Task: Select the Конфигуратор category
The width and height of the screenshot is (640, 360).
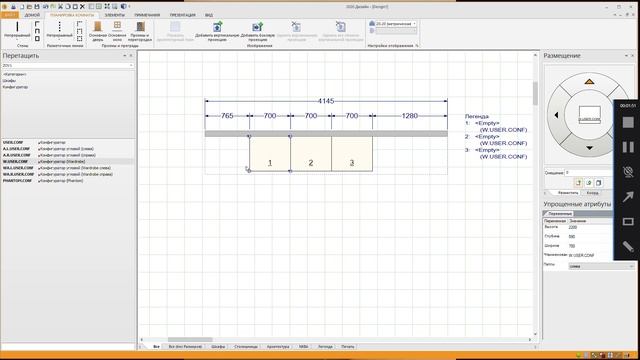Action: 16,87
